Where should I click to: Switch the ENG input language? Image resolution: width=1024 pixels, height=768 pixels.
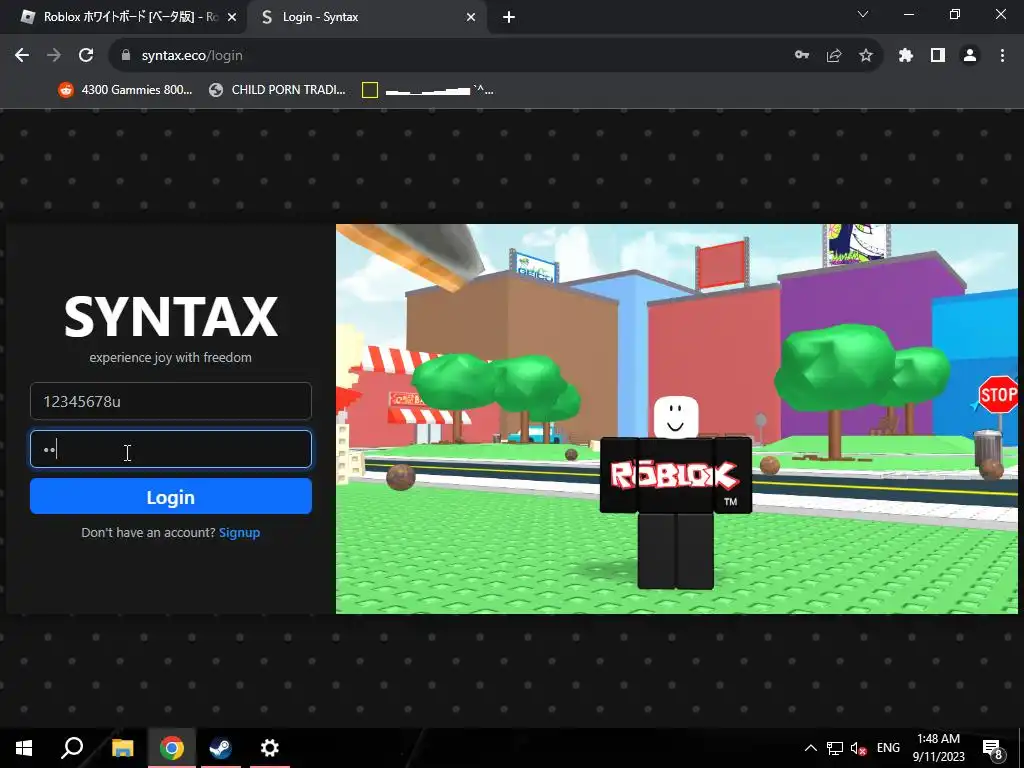pos(888,748)
